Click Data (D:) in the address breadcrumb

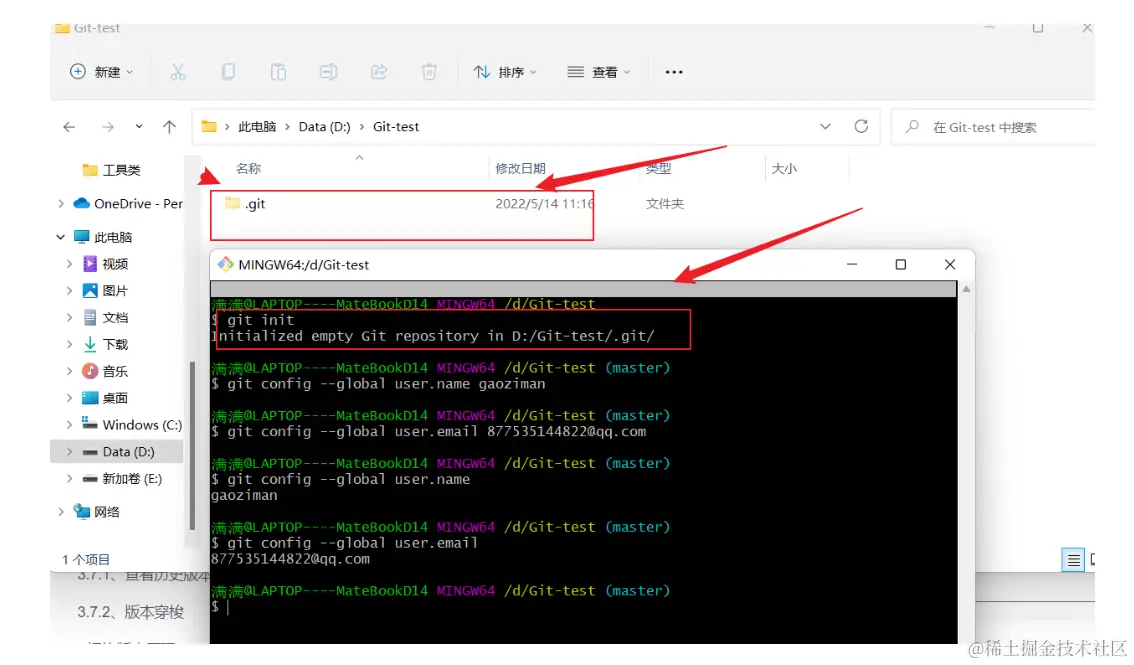tap(325, 126)
